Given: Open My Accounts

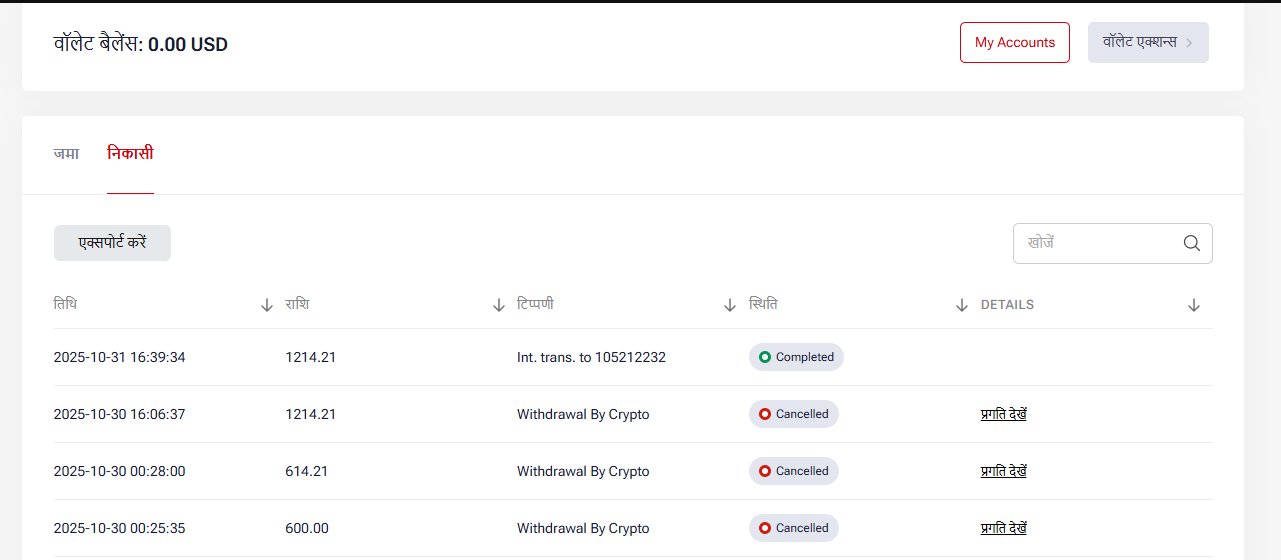Looking at the screenshot, I should [1014, 42].
